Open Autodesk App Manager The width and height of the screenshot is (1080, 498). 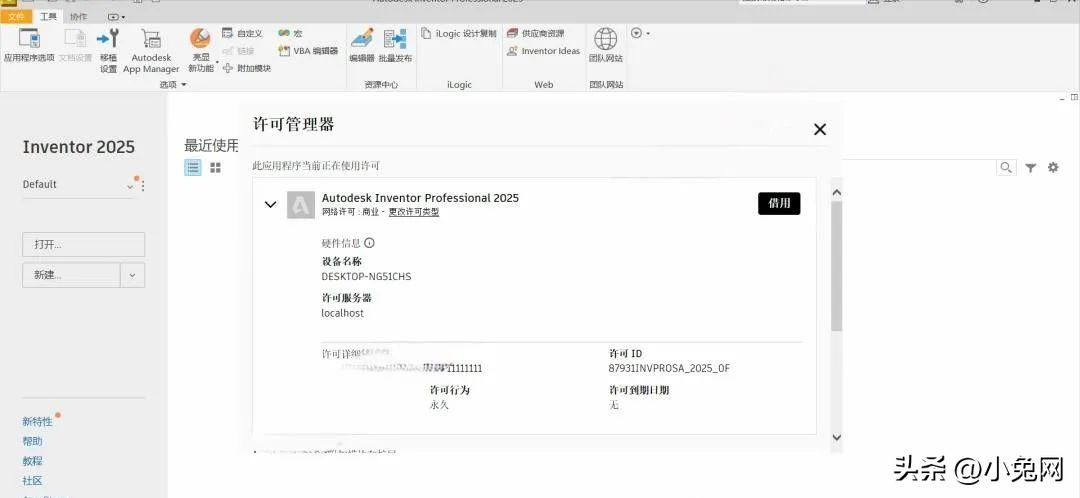pyautogui.click(x=151, y=50)
